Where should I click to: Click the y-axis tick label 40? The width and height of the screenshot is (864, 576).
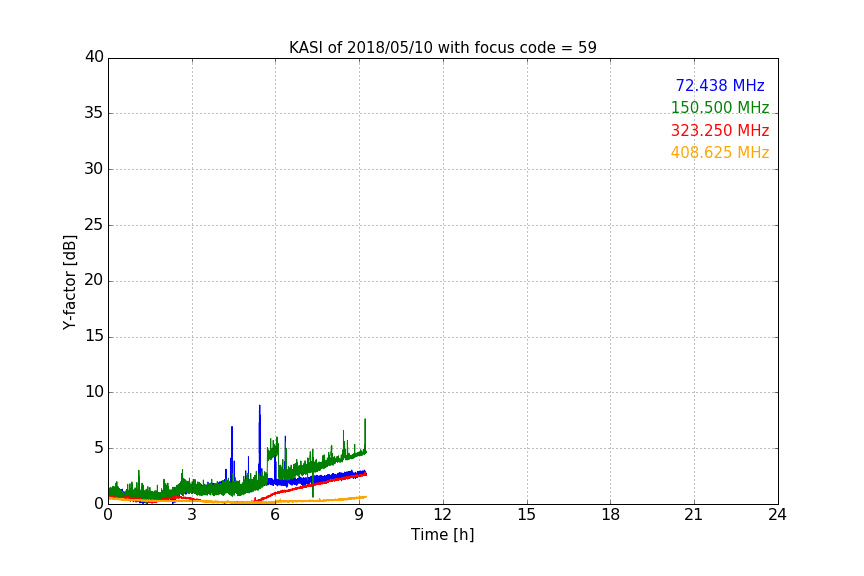[94, 57]
